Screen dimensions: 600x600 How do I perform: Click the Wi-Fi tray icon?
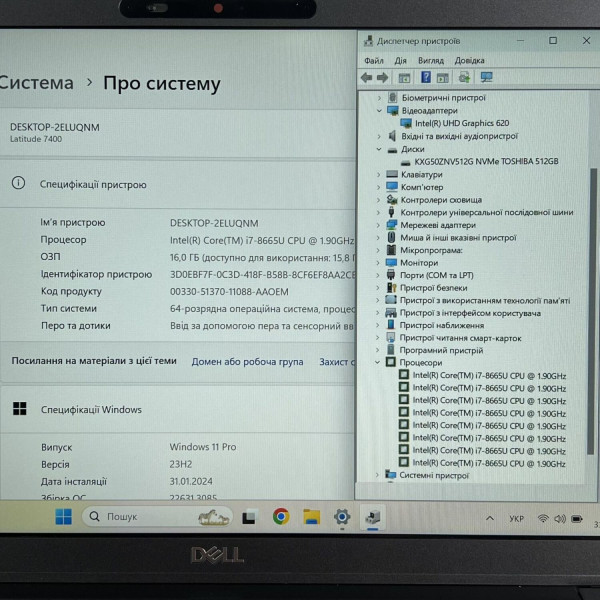pos(543,518)
